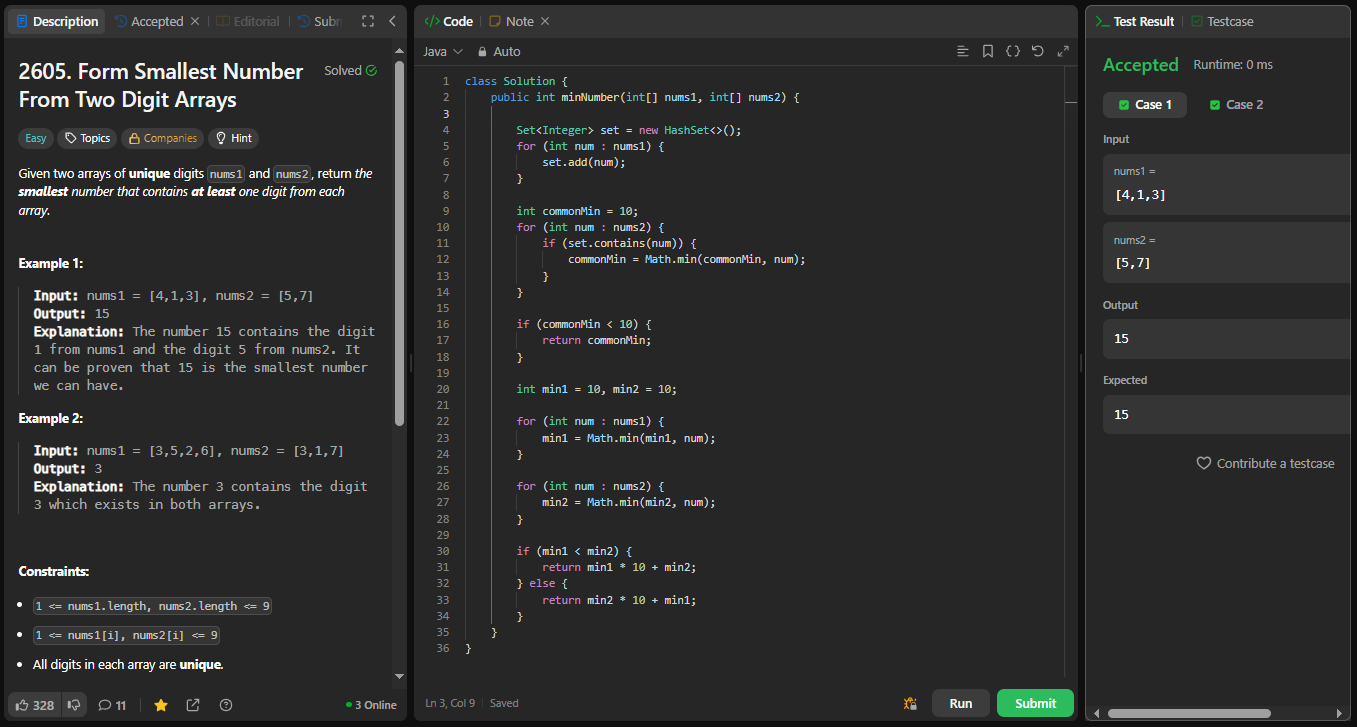Open the Note tab
1357x727 pixels.
(x=519, y=21)
